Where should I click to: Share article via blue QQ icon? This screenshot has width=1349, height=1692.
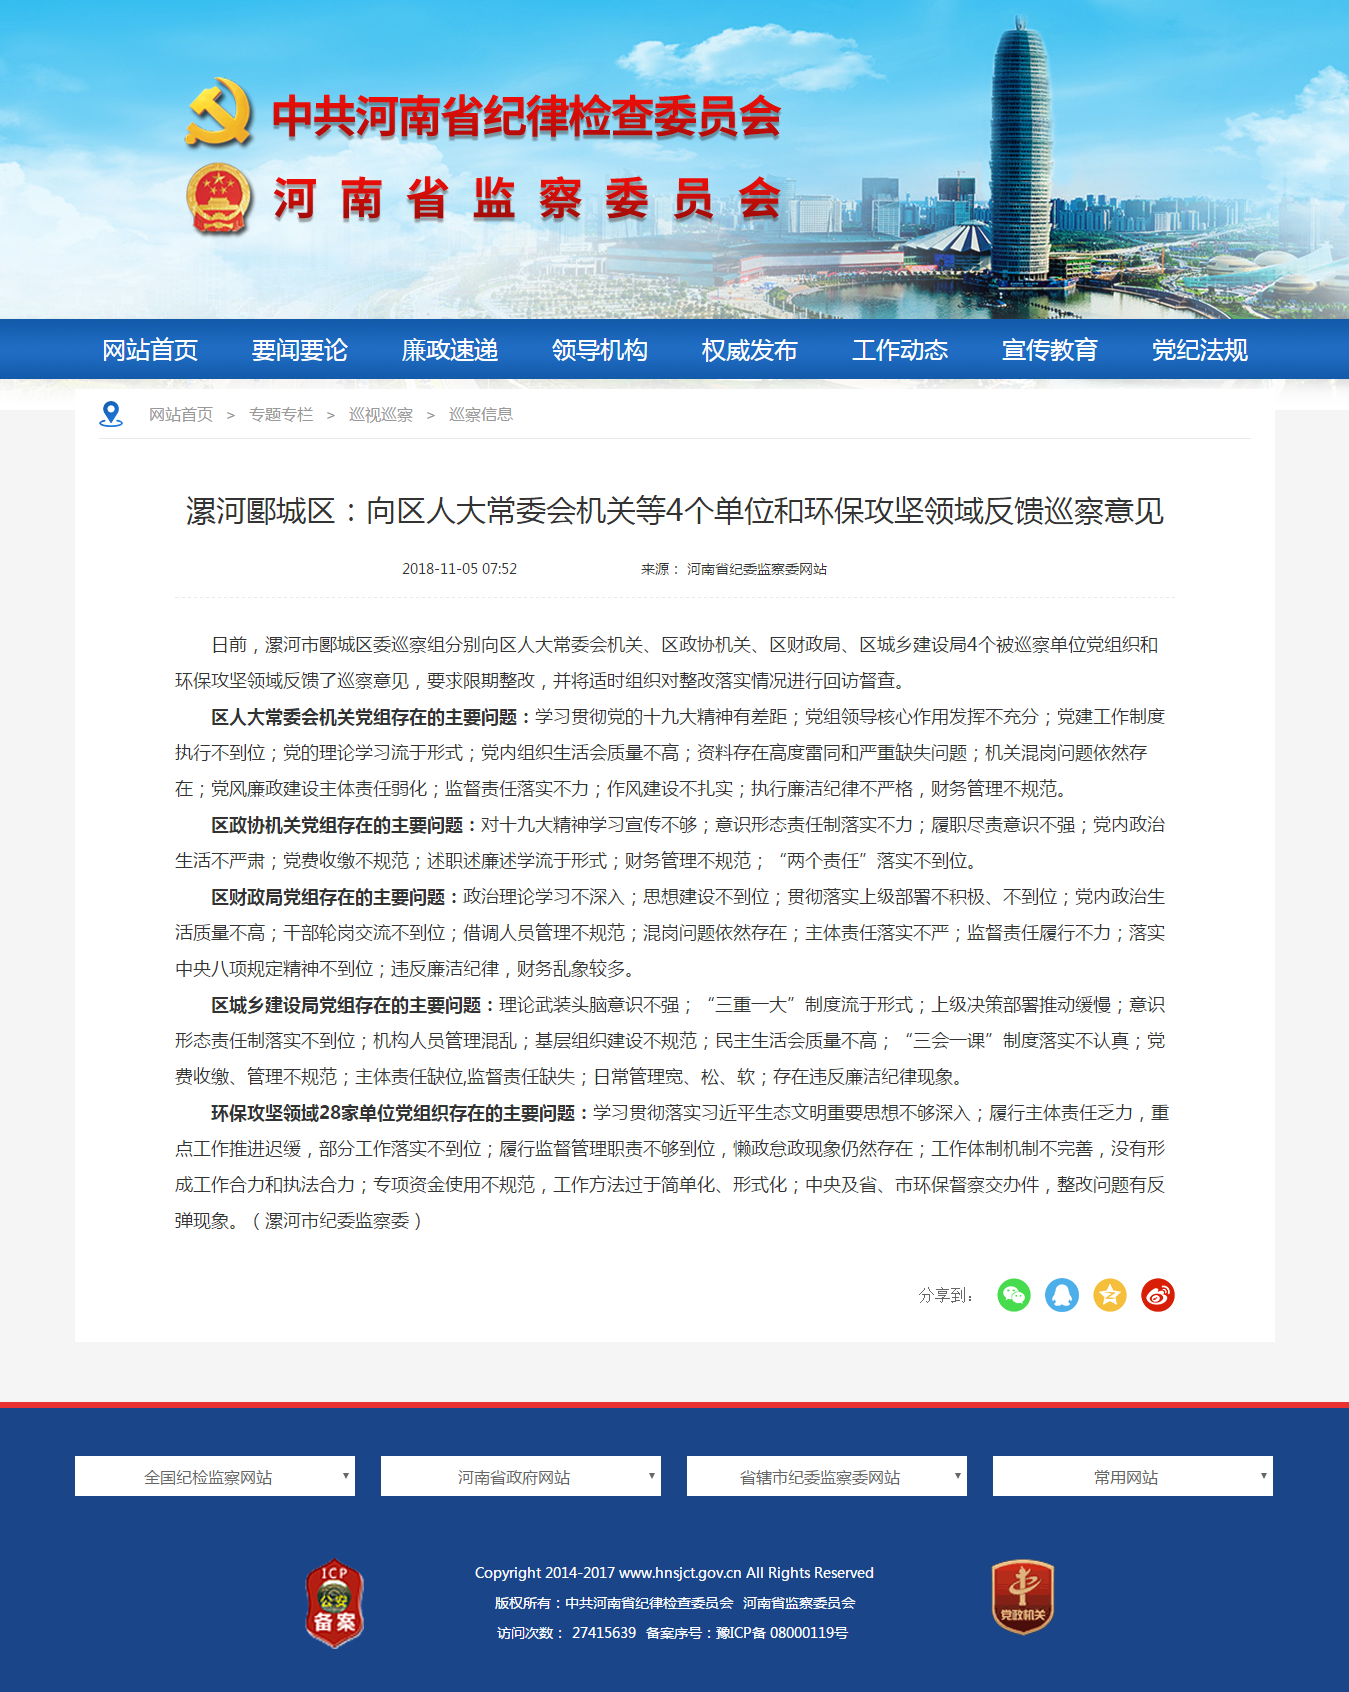click(x=1061, y=1295)
